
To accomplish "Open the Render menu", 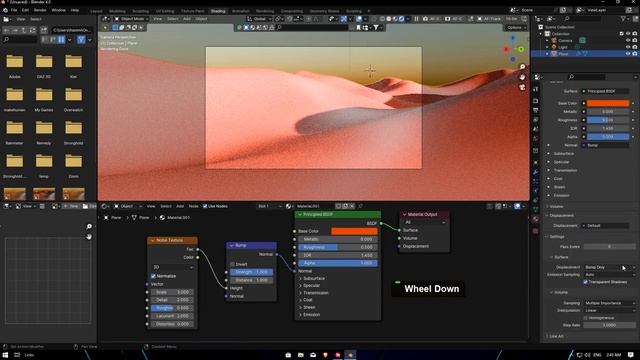I will pyautogui.click(x=40, y=10).
